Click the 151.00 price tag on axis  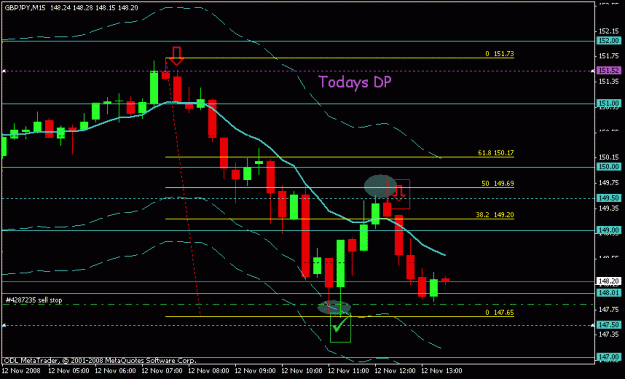coord(609,103)
